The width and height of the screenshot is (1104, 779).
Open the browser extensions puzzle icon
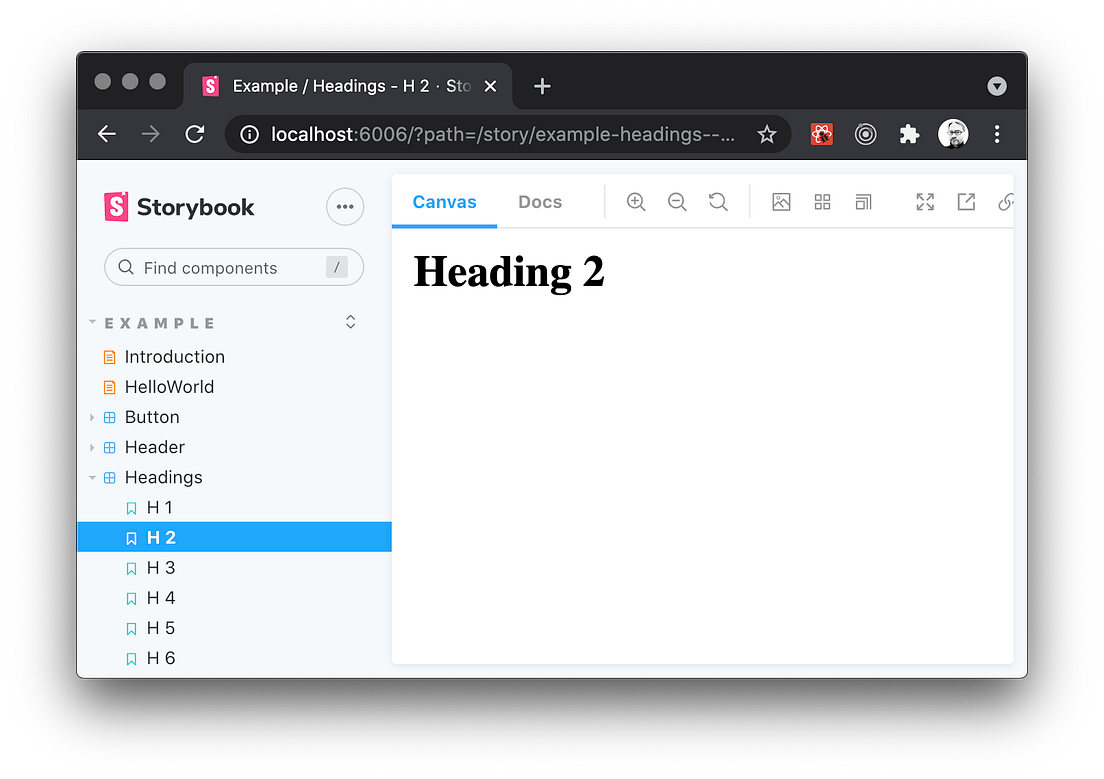(x=909, y=133)
